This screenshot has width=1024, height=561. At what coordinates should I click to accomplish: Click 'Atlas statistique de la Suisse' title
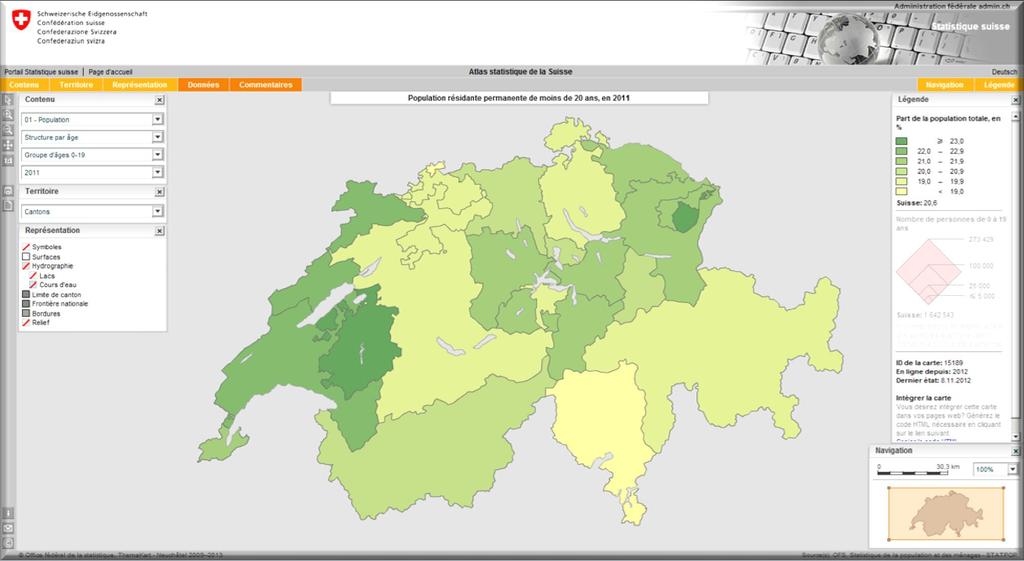[520, 72]
